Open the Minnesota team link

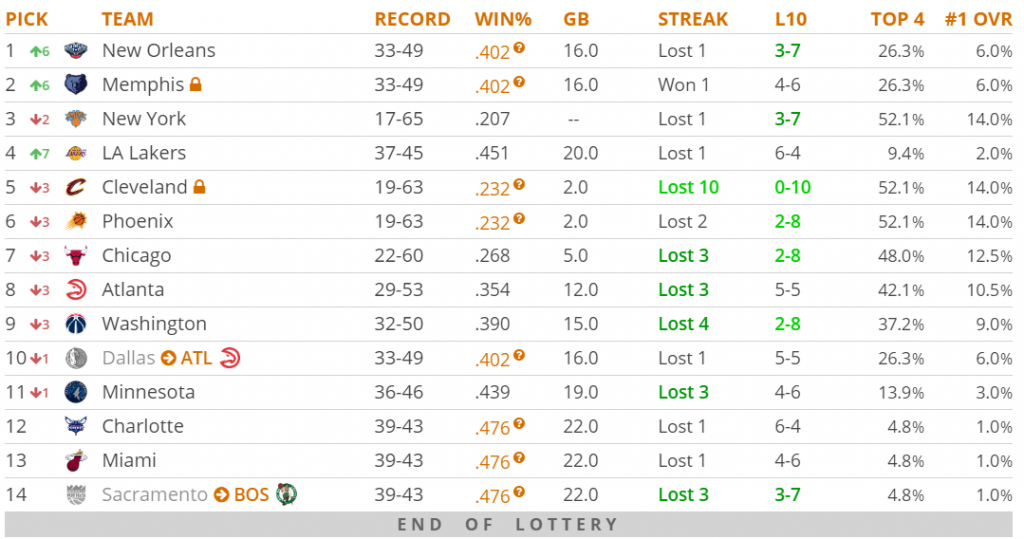pos(148,392)
